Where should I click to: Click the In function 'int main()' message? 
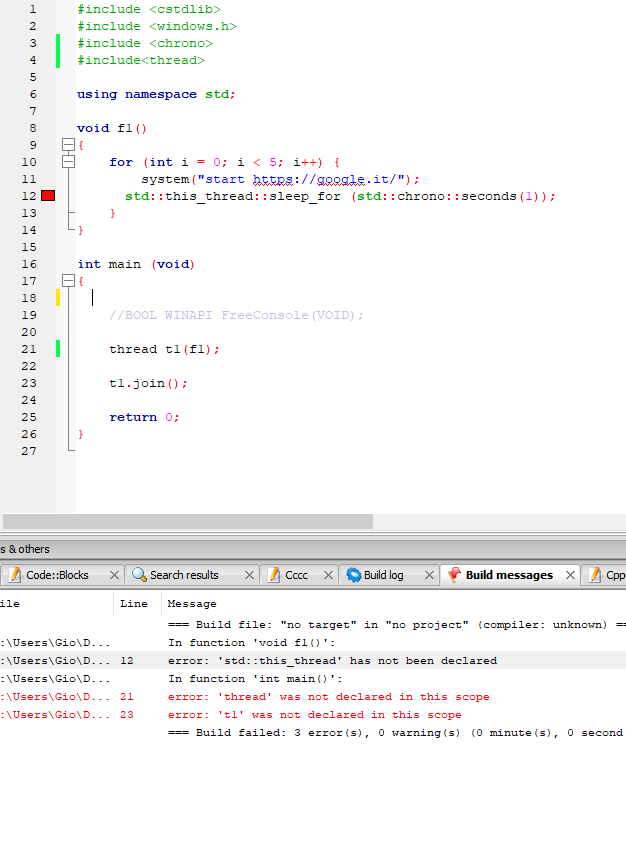tap(255, 679)
